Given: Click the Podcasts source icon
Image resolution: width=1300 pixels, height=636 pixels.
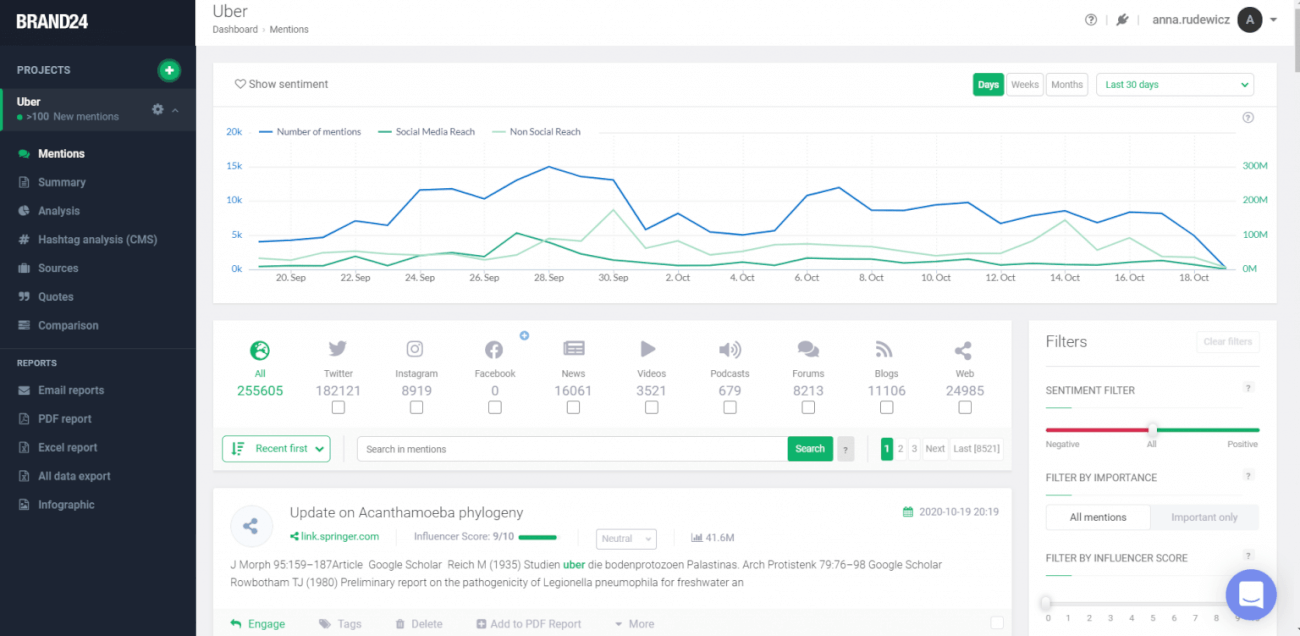Looking at the screenshot, I should pos(730,349).
